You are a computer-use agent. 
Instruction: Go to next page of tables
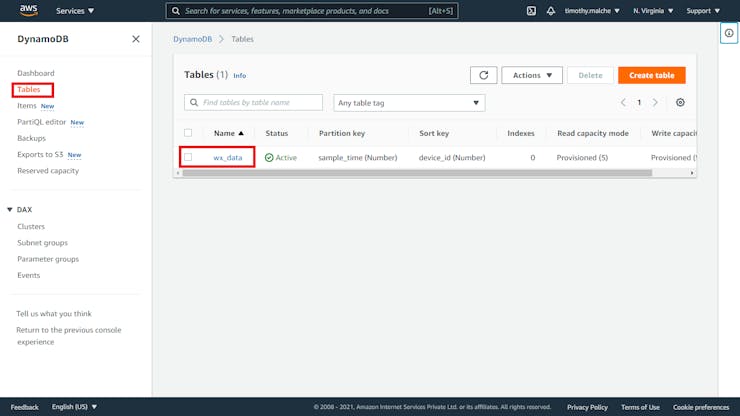(655, 102)
